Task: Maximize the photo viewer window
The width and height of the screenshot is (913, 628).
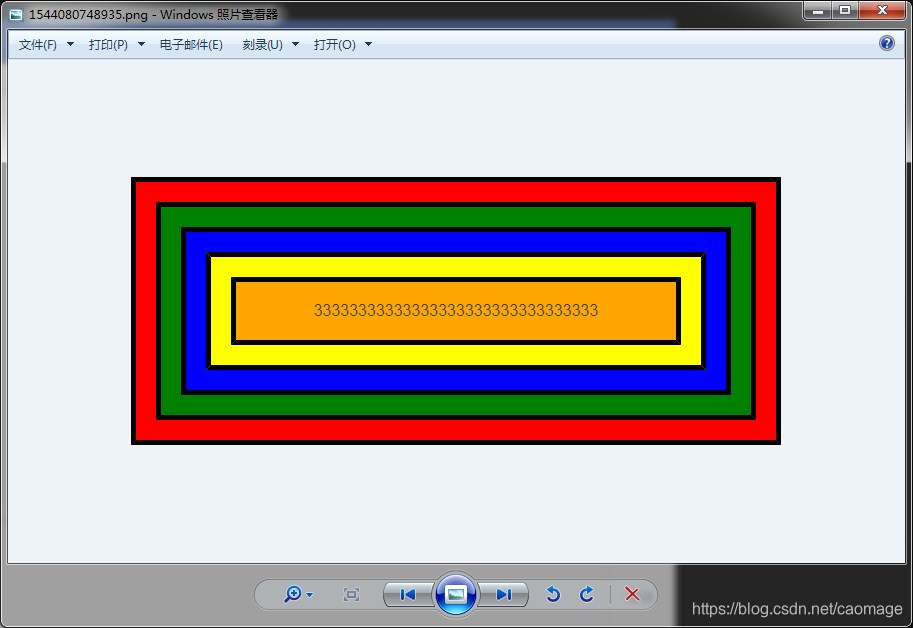Action: point(845,10)
